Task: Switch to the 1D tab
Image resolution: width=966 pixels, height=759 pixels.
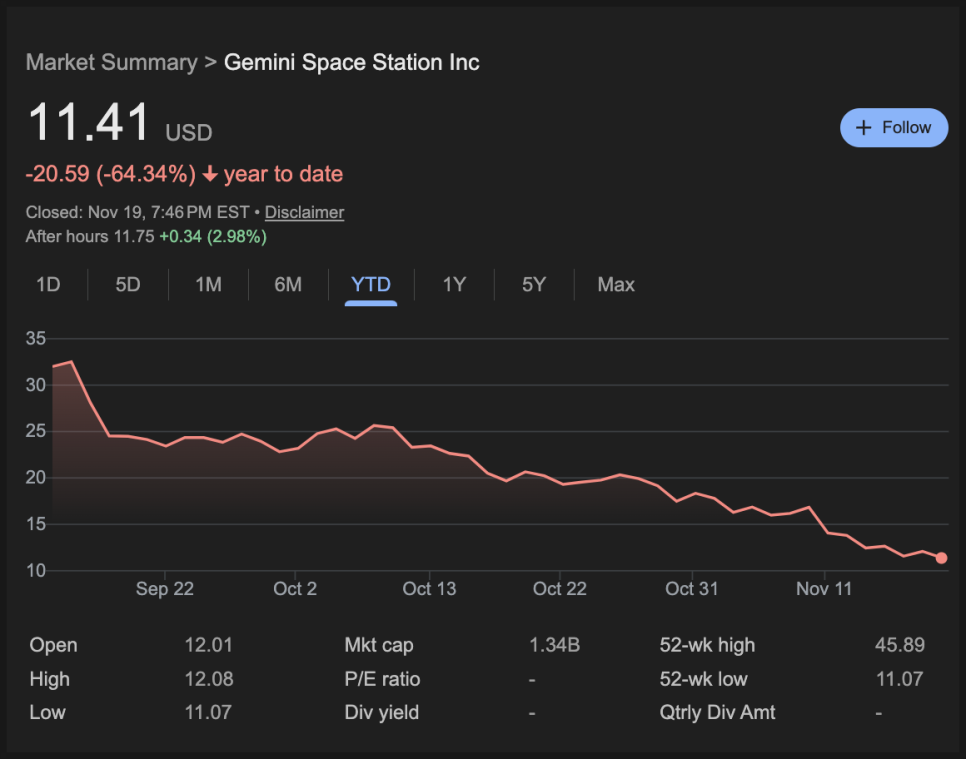Action: (x=48, y=285)
